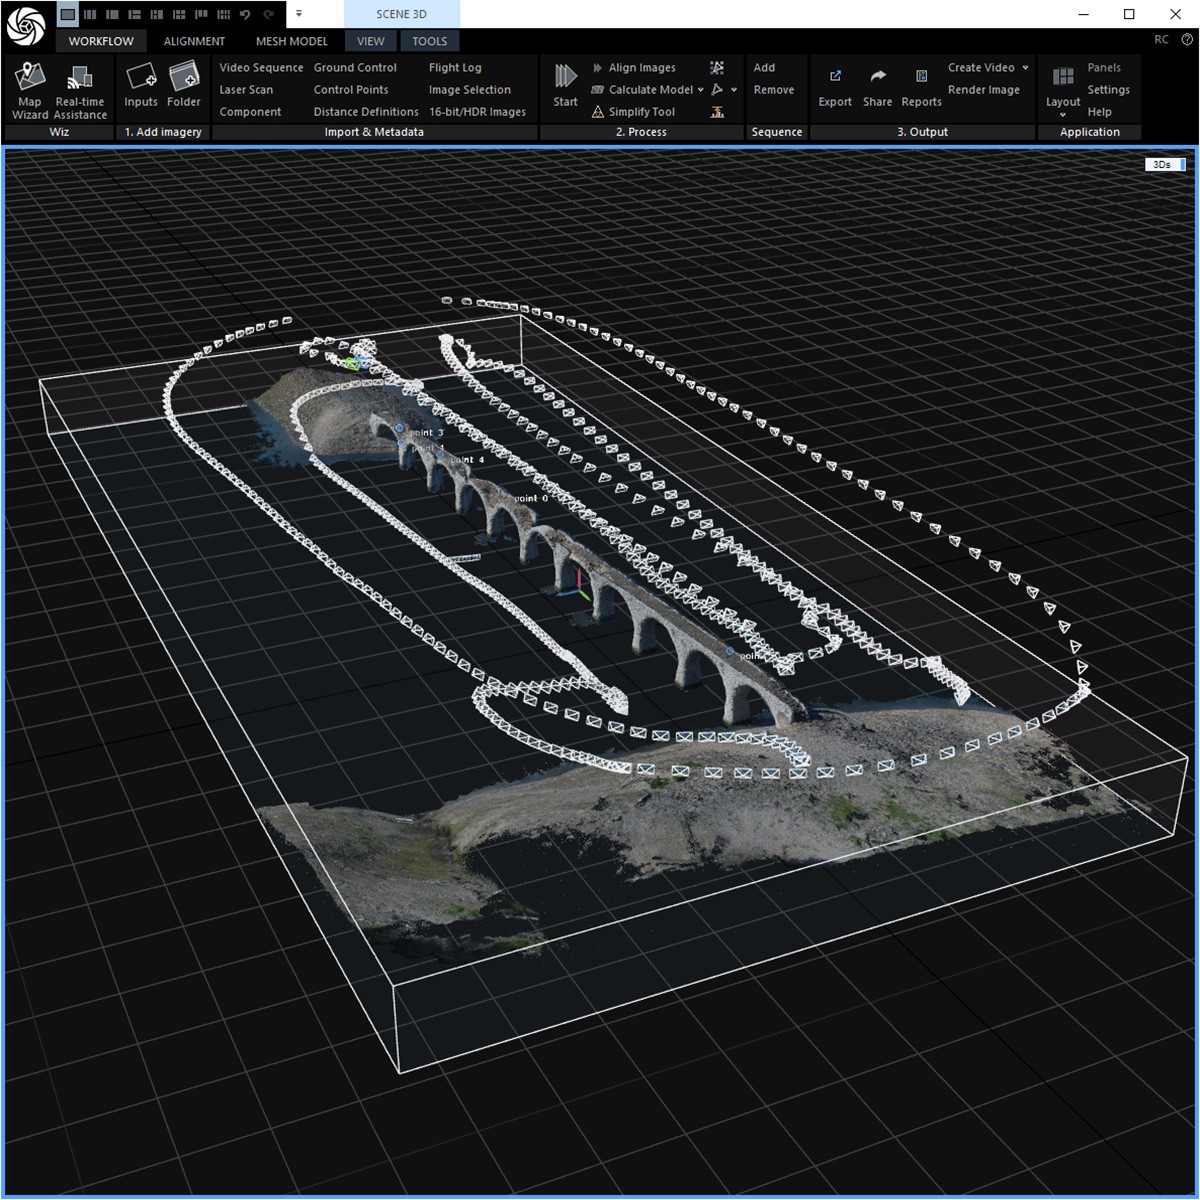Click the RC label in the ribbon
This screenshot has height=1200, width=1200.
point(1161,40)
